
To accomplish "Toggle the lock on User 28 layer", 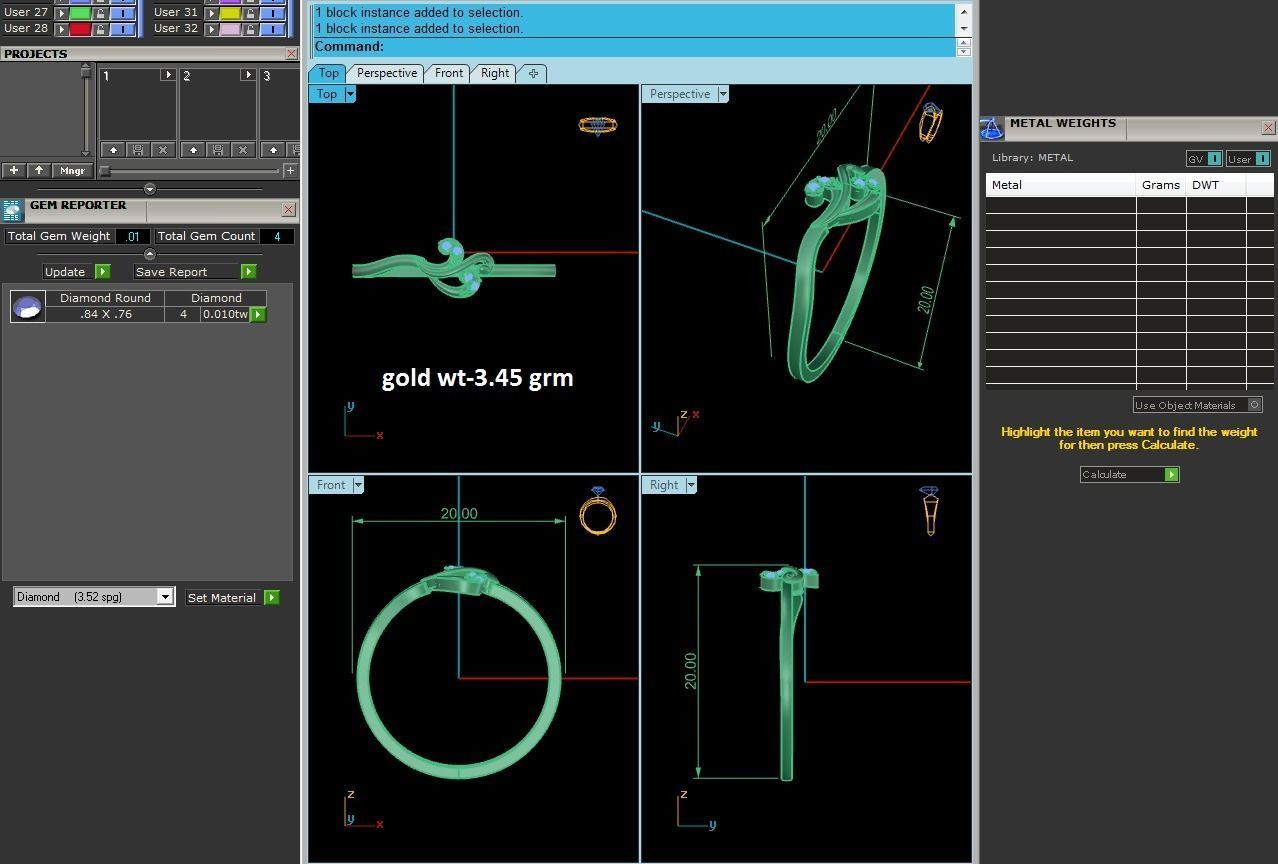I will coord(100,29).
